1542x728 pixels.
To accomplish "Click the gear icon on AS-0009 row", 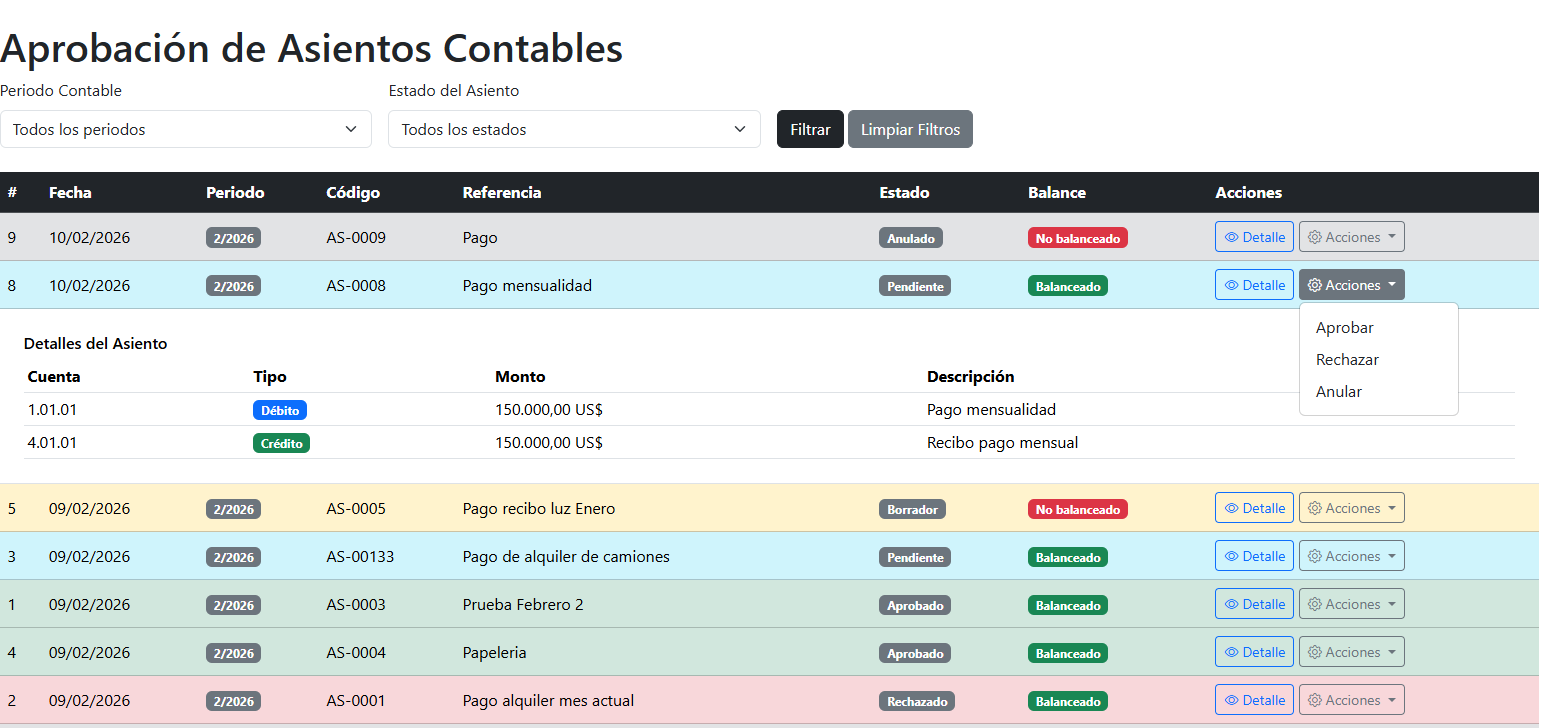I will point(1315,237).
